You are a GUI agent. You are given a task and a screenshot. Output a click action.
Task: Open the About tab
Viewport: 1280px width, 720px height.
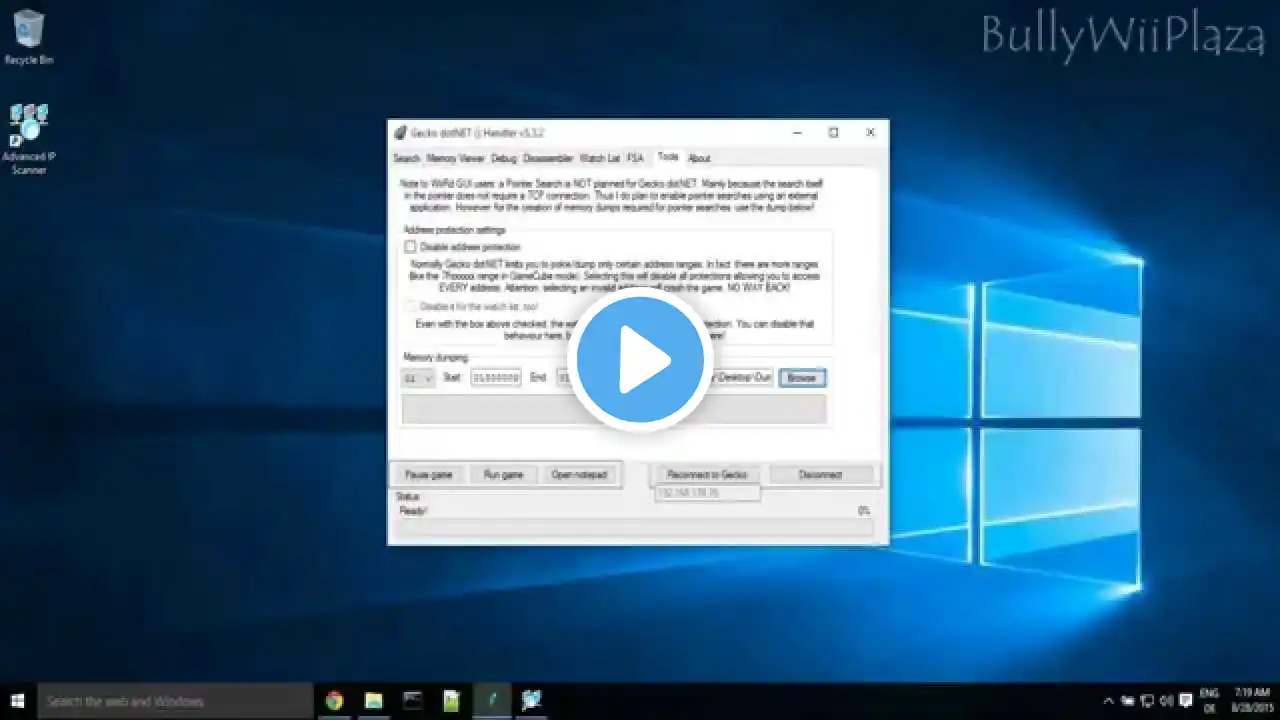point(699,158)
